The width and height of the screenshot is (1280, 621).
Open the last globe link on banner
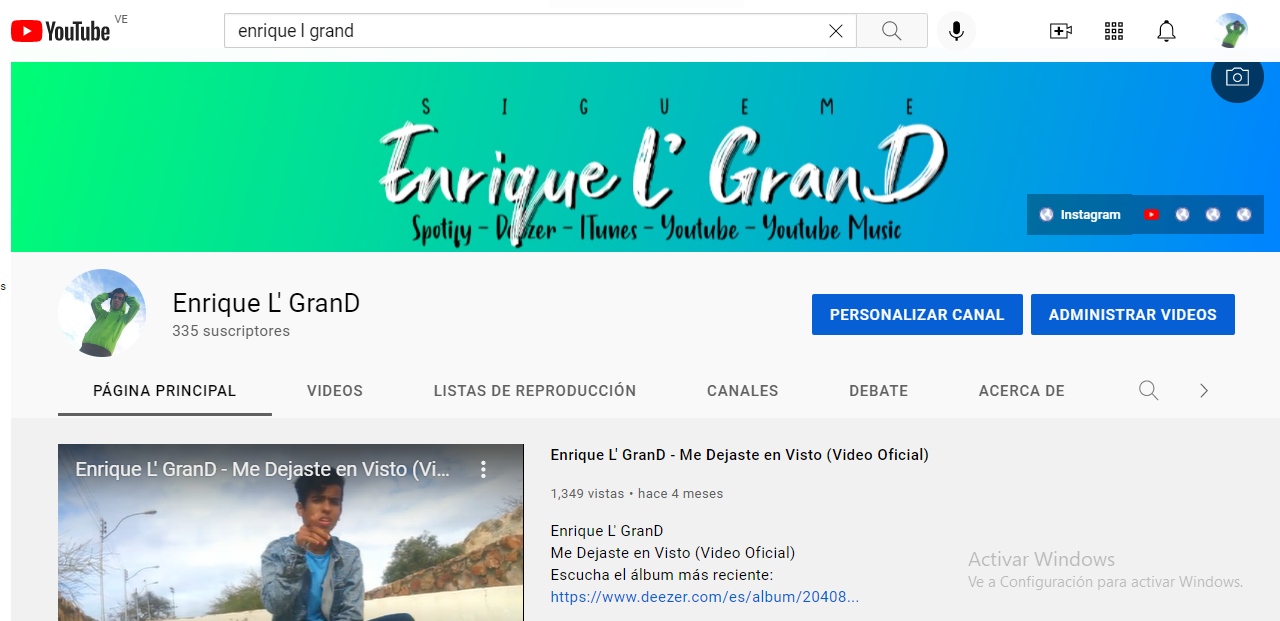coord(1244,215)
